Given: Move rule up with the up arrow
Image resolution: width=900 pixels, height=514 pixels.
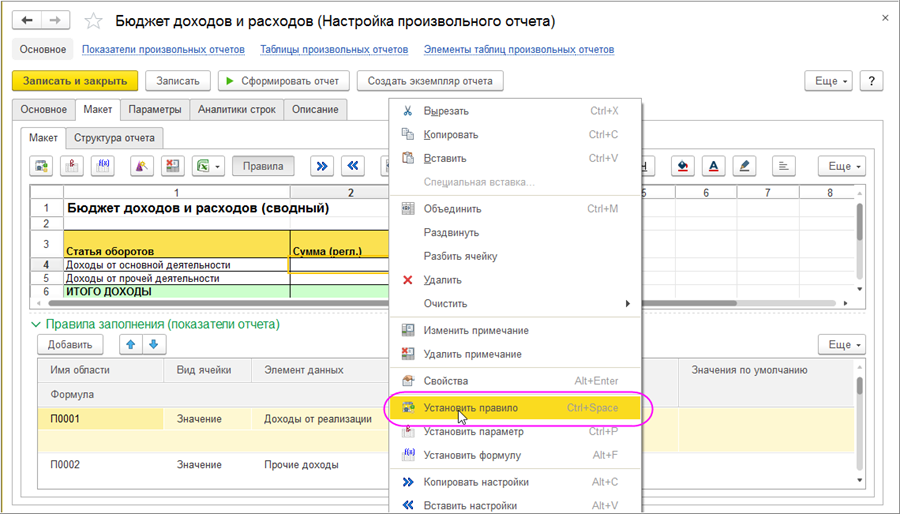Looking at the screenshot, I should click(x=129, y=344).
